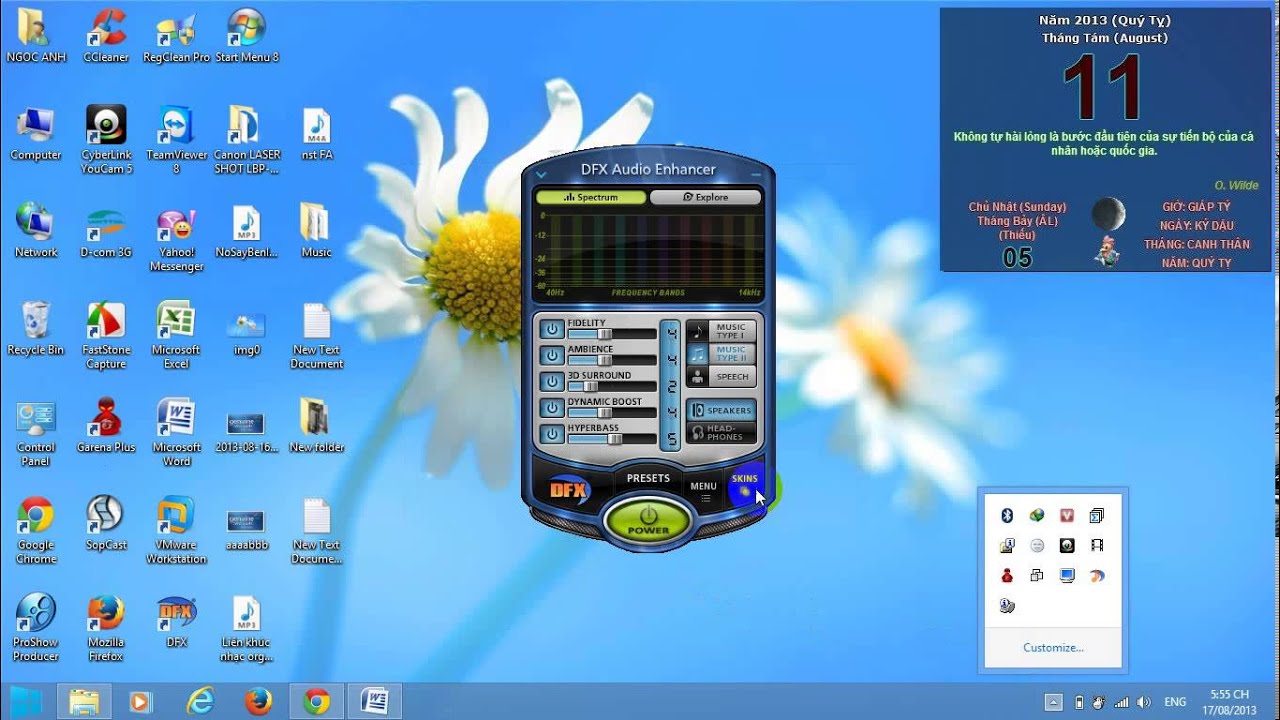Open the DFX Menu button

pyautogui.click(x=703, y=490)
